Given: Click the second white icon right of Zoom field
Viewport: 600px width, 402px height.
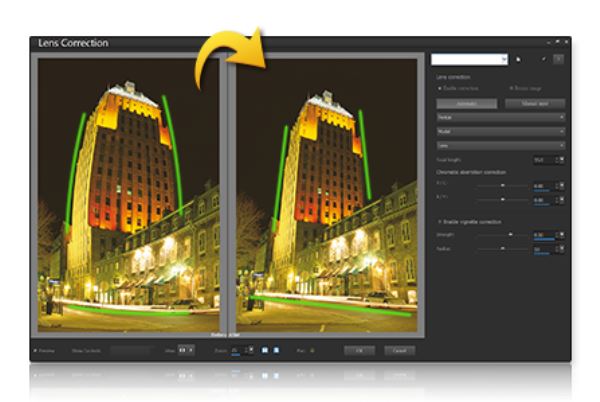Looking at the screenshot, I should point(276,351).
